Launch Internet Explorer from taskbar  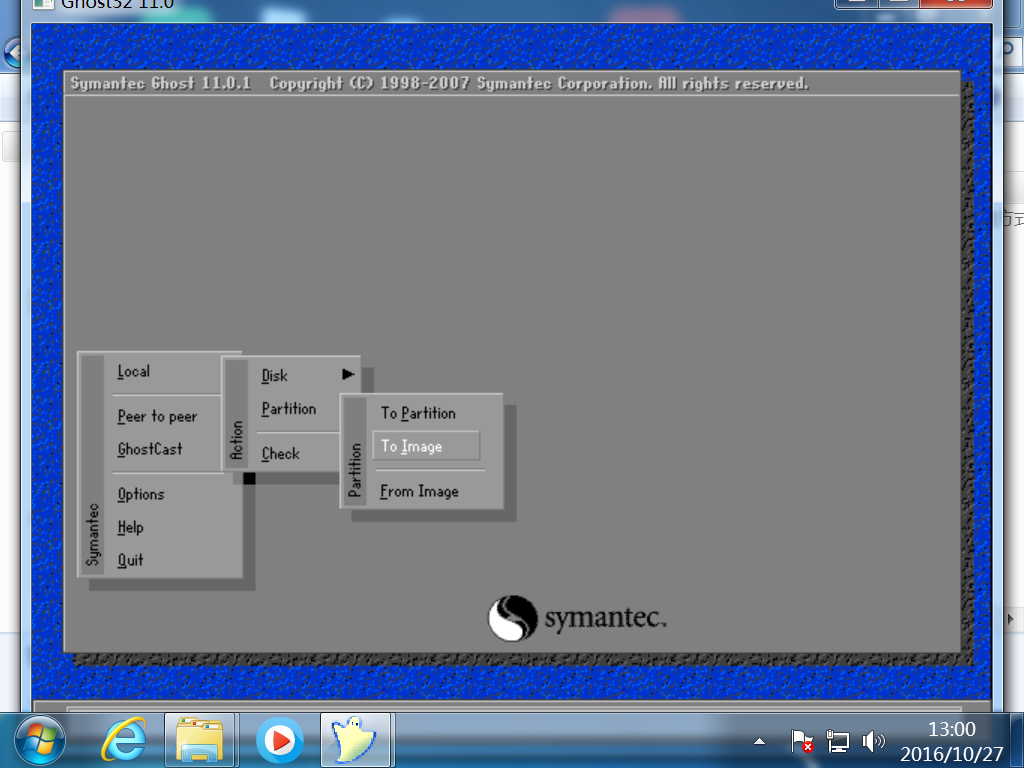click(123, 740)
